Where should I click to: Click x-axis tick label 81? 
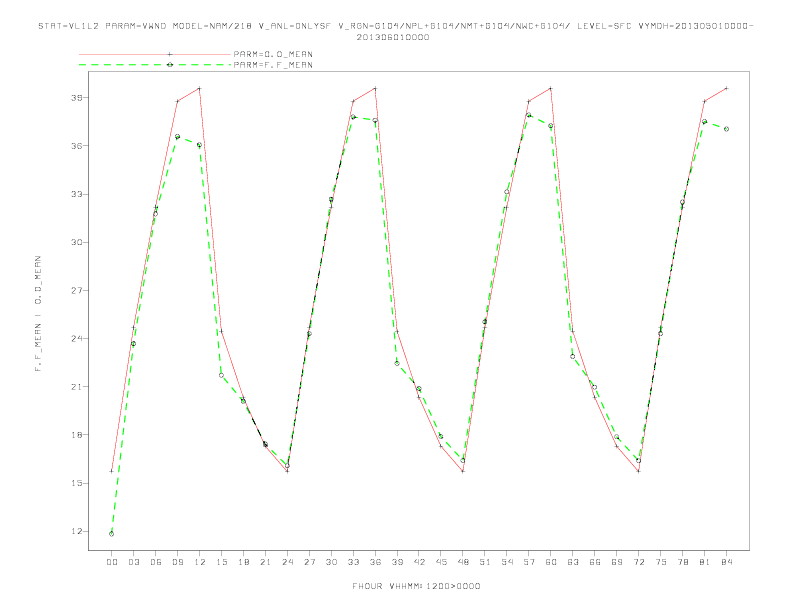705,562
